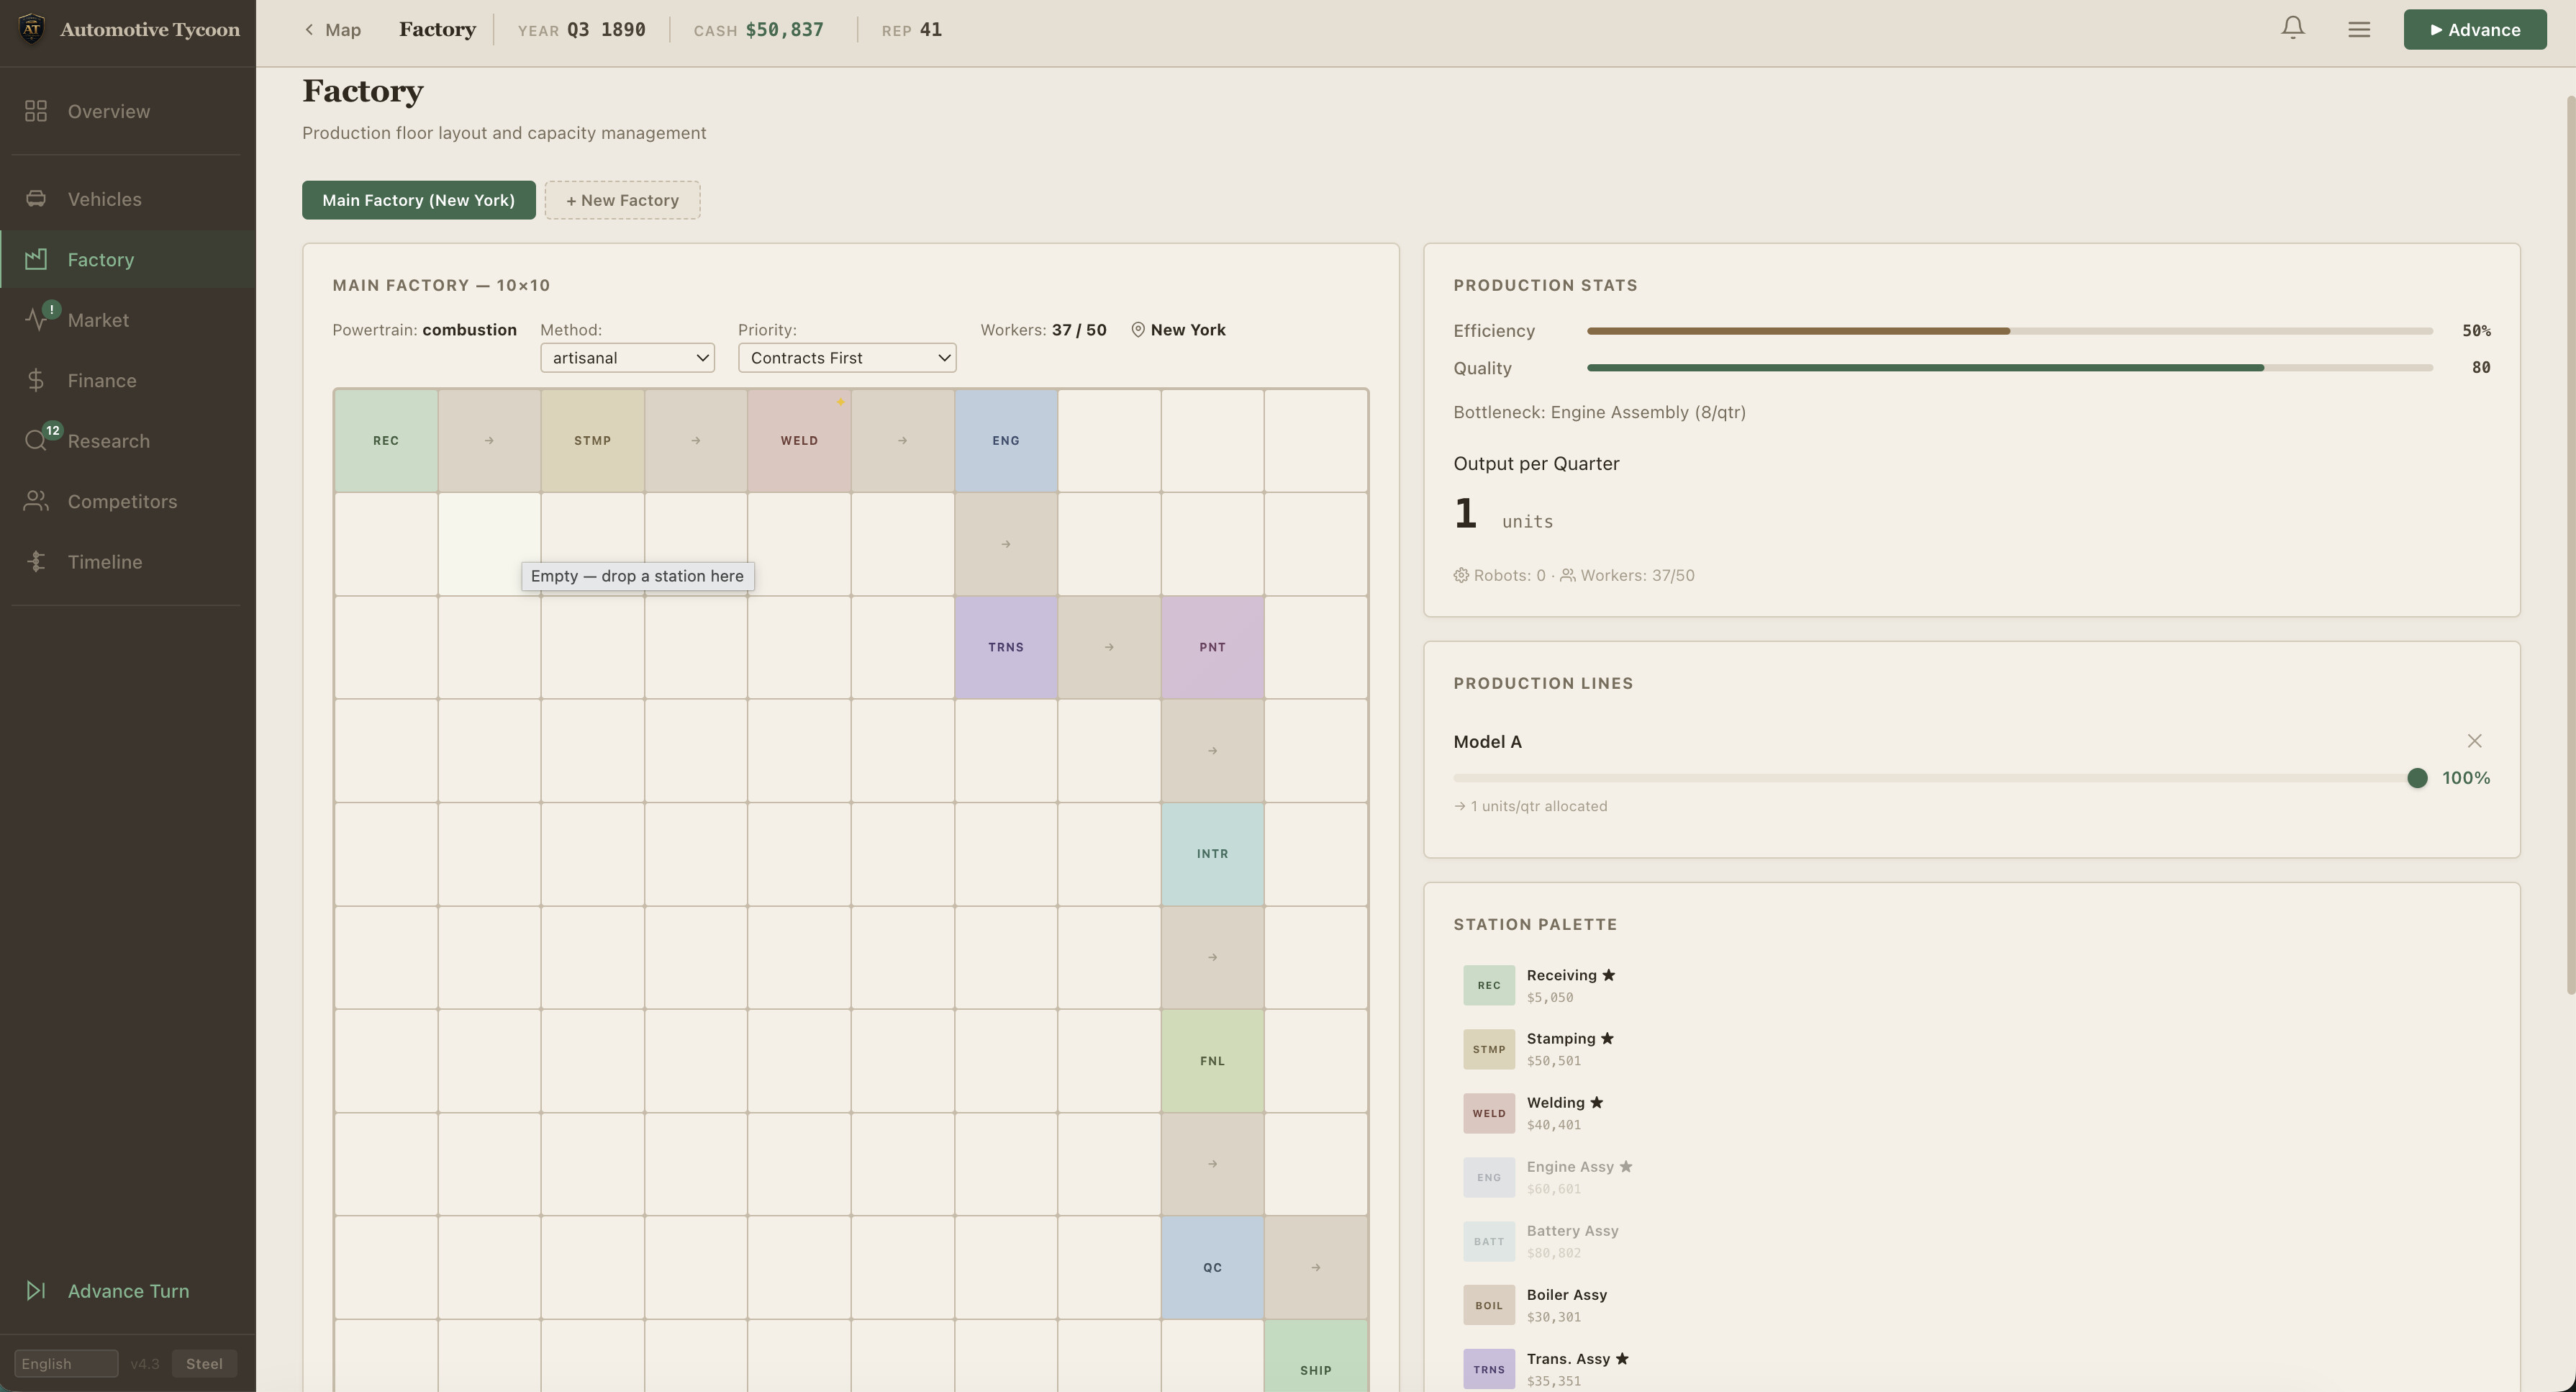Image resolution: width=2576 pixels, height=1392 pixels.
Task: Open Timeline in sidebar
Action: pos(128,562)
